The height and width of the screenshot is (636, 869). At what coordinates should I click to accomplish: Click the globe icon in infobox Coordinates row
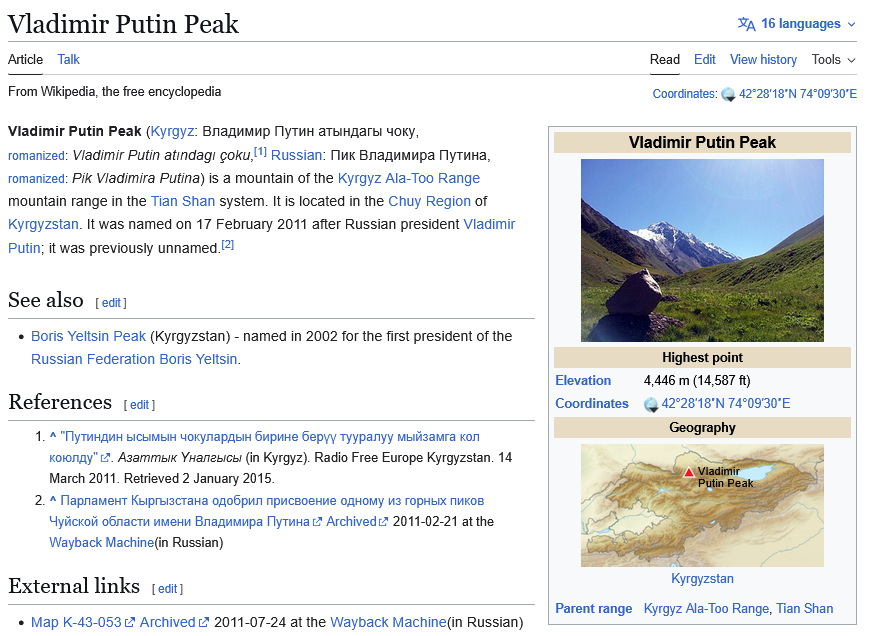pyautogui.click(x=651, y=404)
